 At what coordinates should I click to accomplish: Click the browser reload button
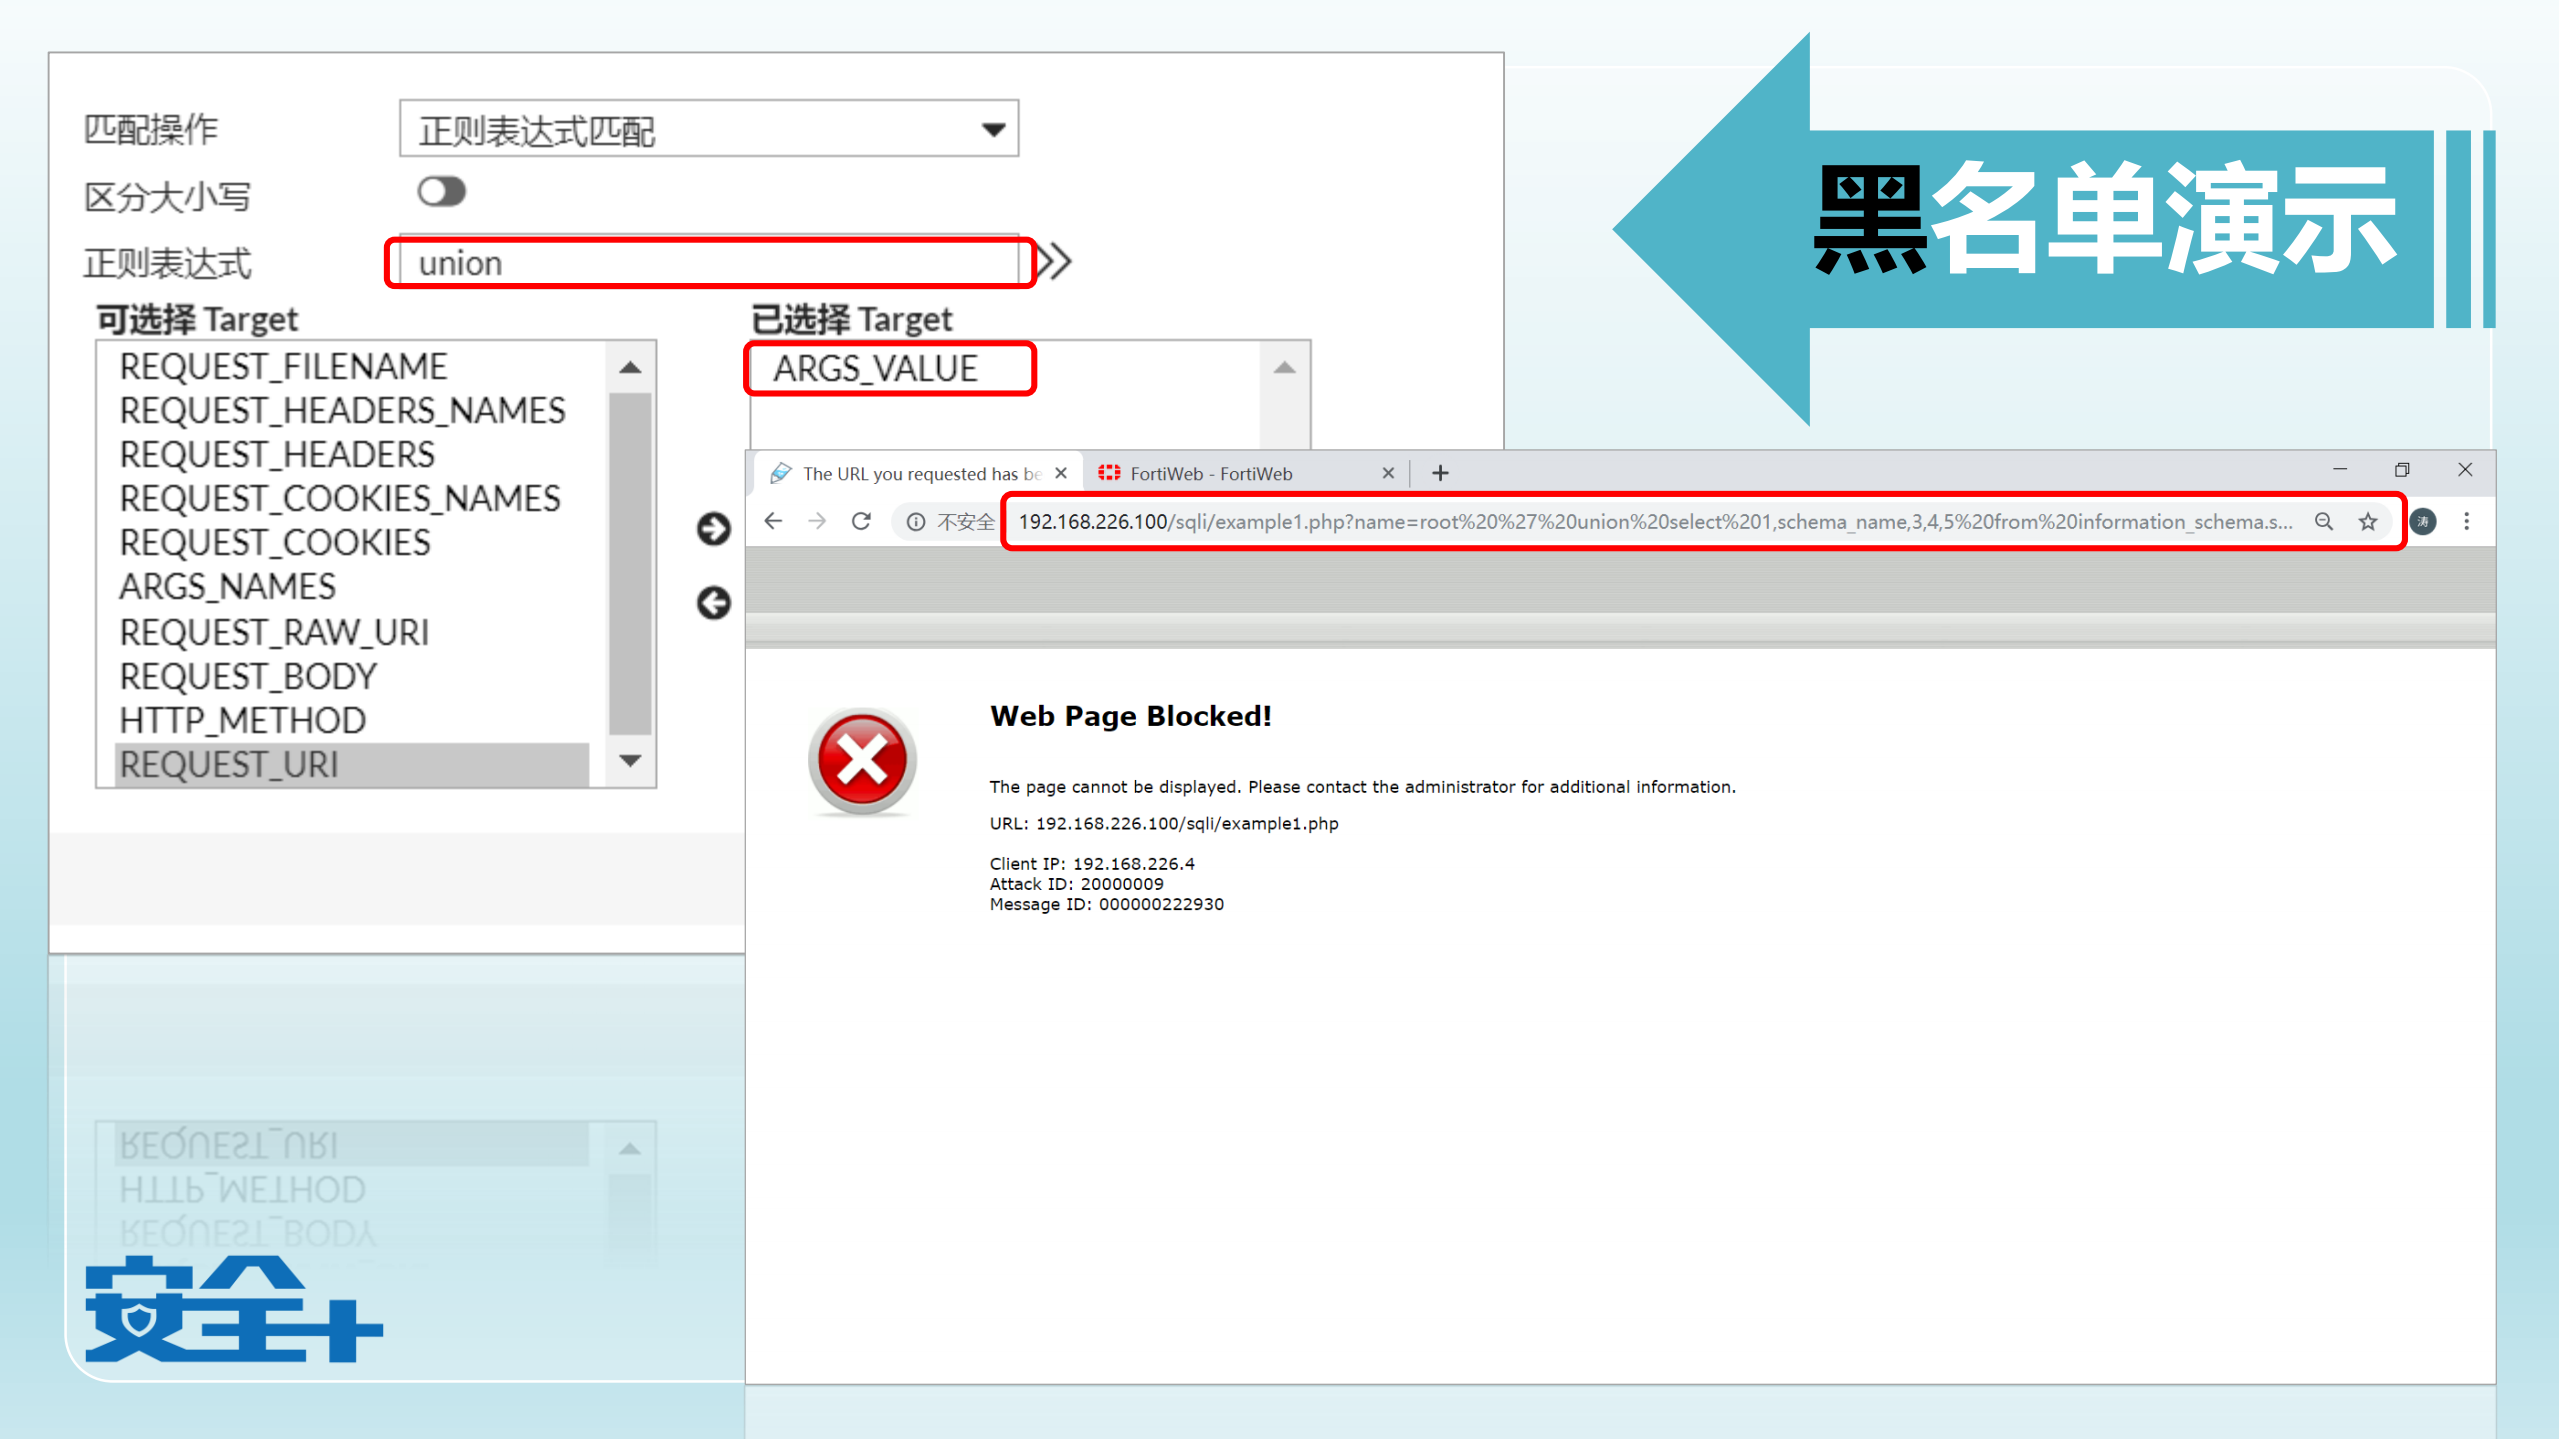click(x=861, y=521)
